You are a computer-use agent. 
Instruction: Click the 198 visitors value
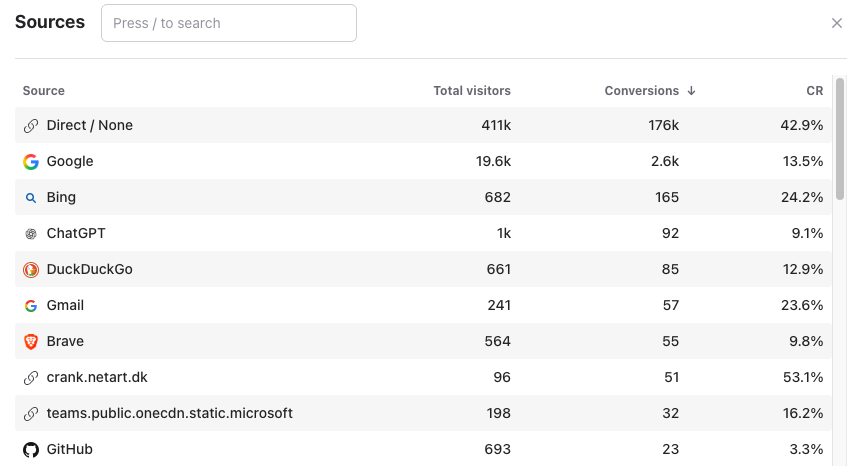[499, 413]
